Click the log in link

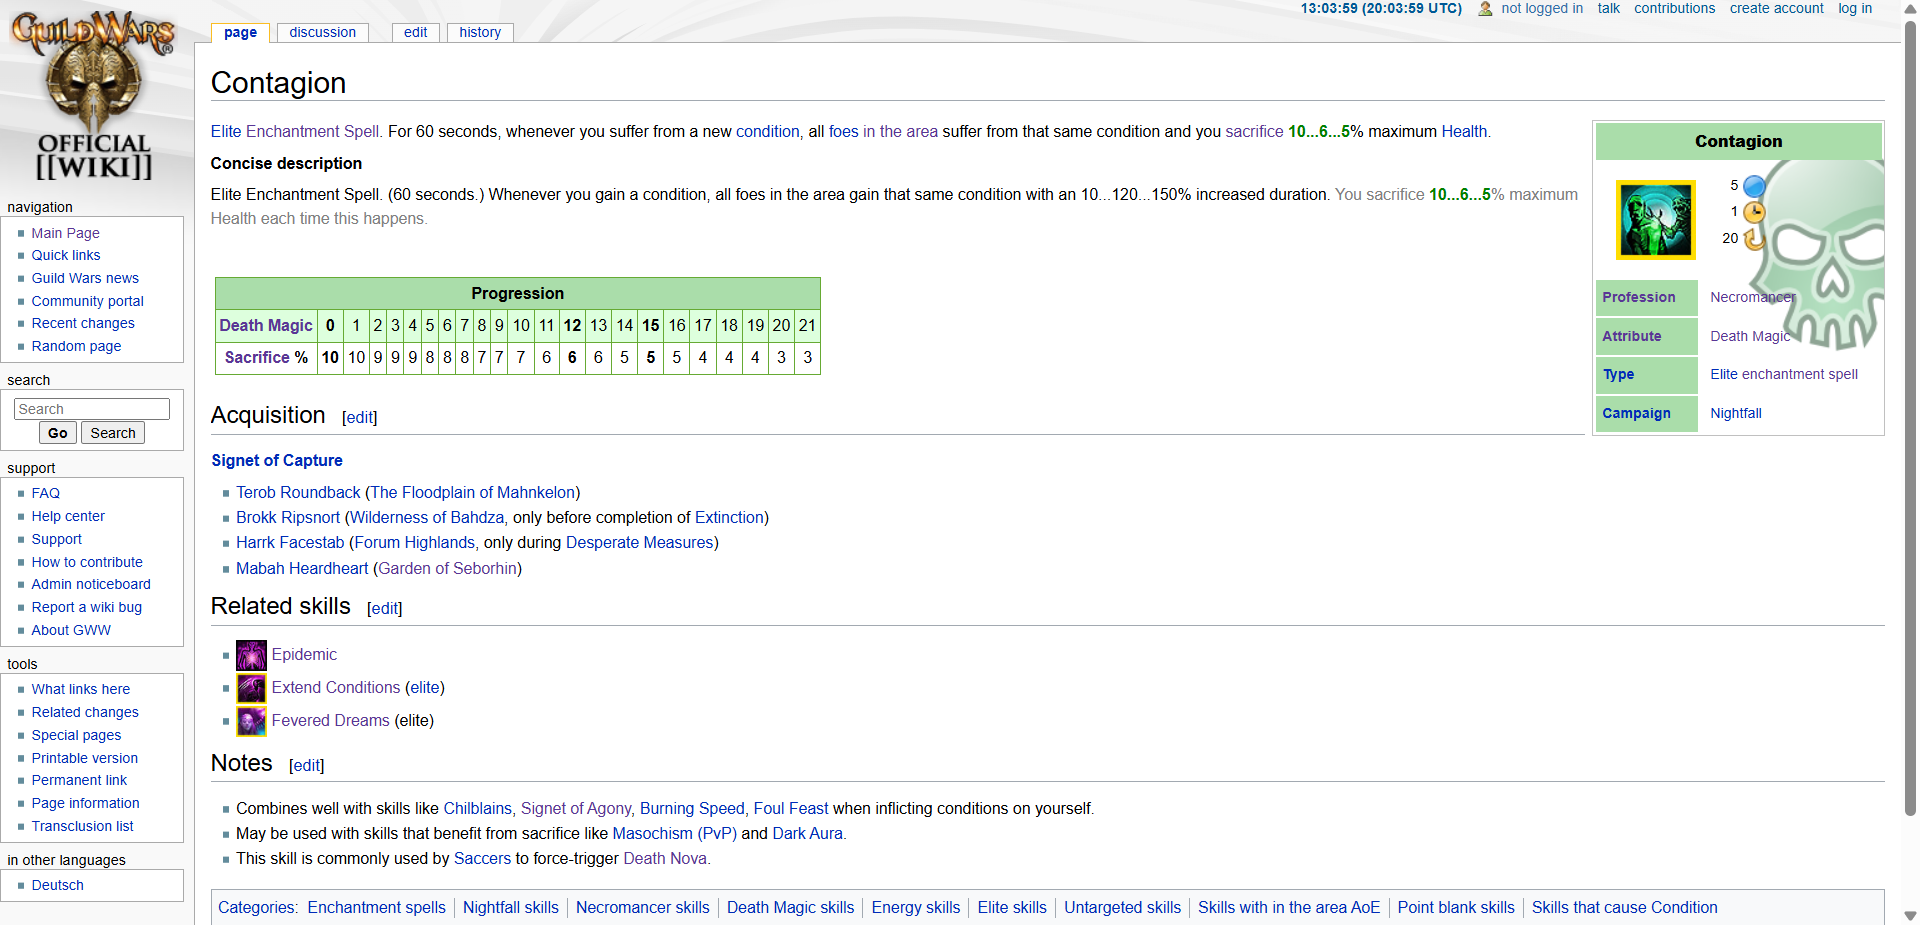coord(1855,9)
